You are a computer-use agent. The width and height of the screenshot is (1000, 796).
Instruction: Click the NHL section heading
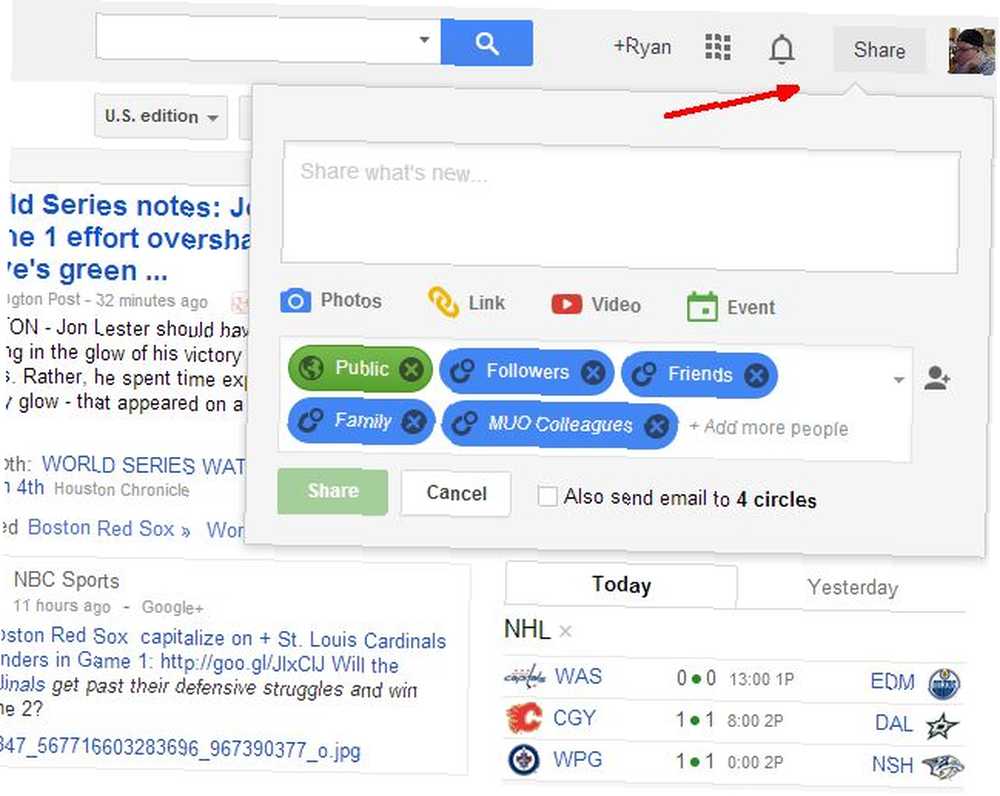point(527,630)
